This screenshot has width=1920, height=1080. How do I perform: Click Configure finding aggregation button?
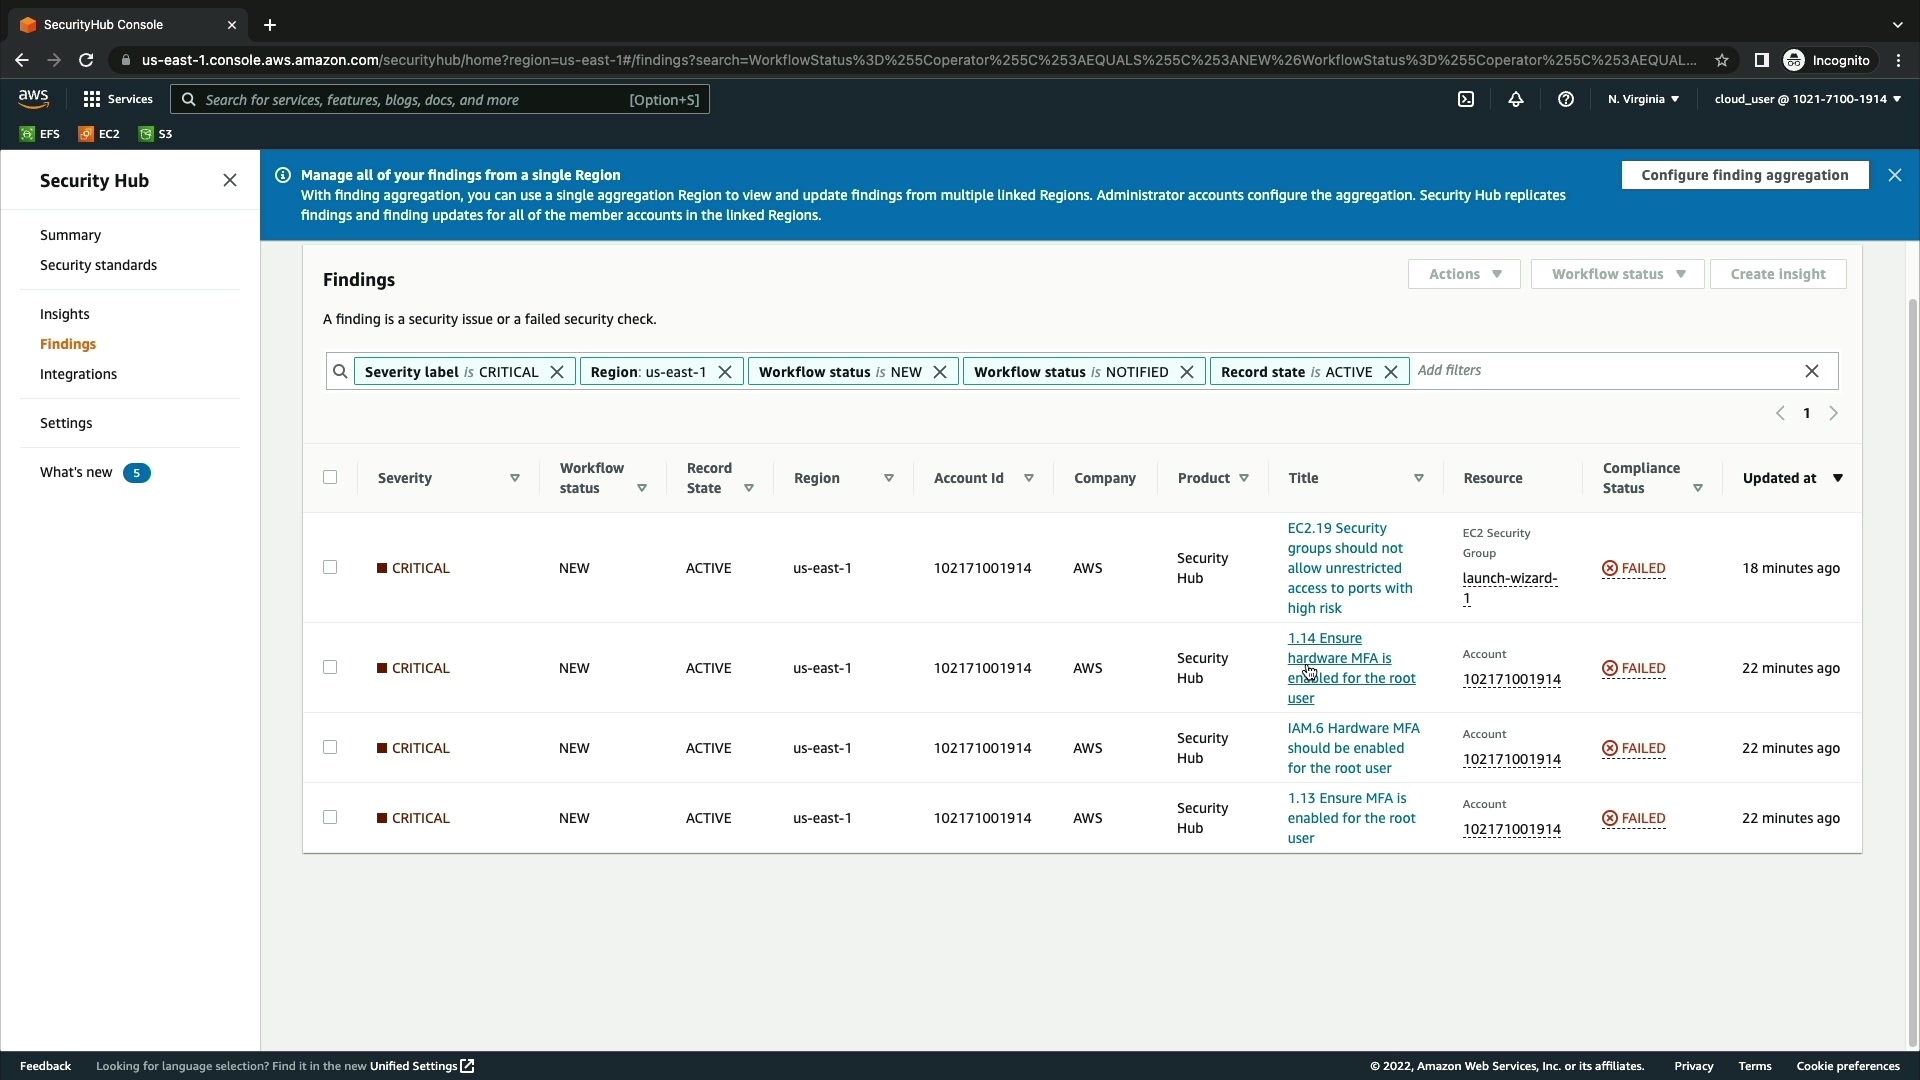point(1744,175)
